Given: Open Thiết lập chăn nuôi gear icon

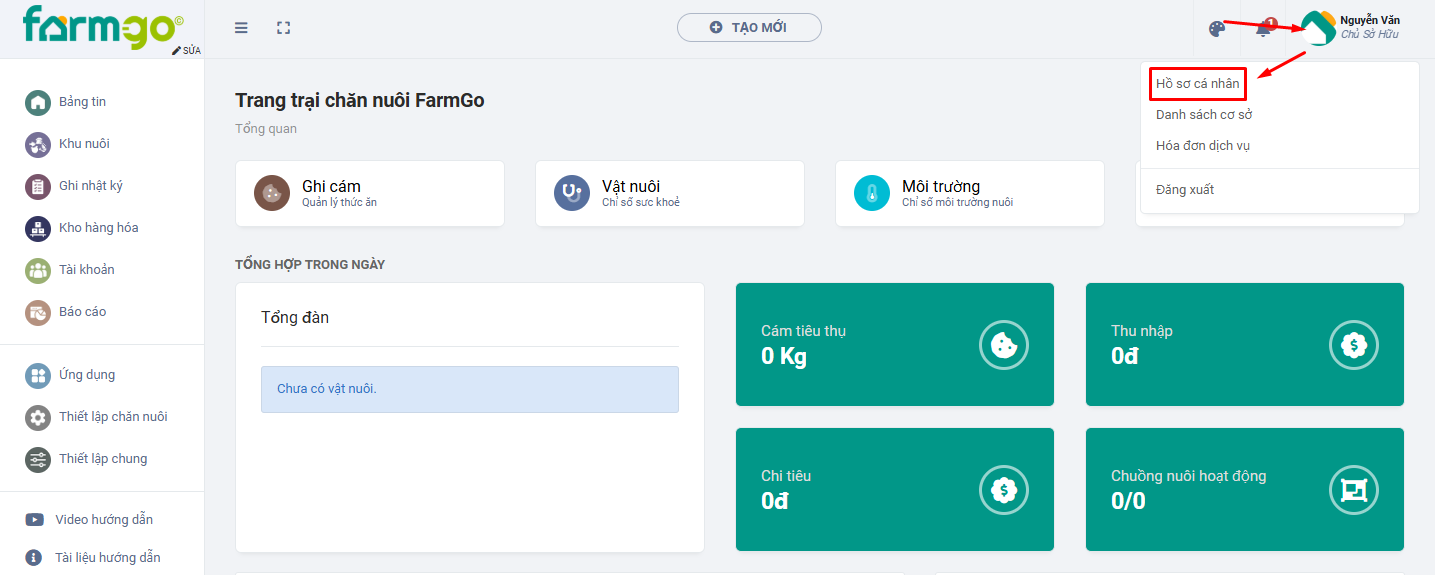Looking at the screenshot, I should pos(38,417).
